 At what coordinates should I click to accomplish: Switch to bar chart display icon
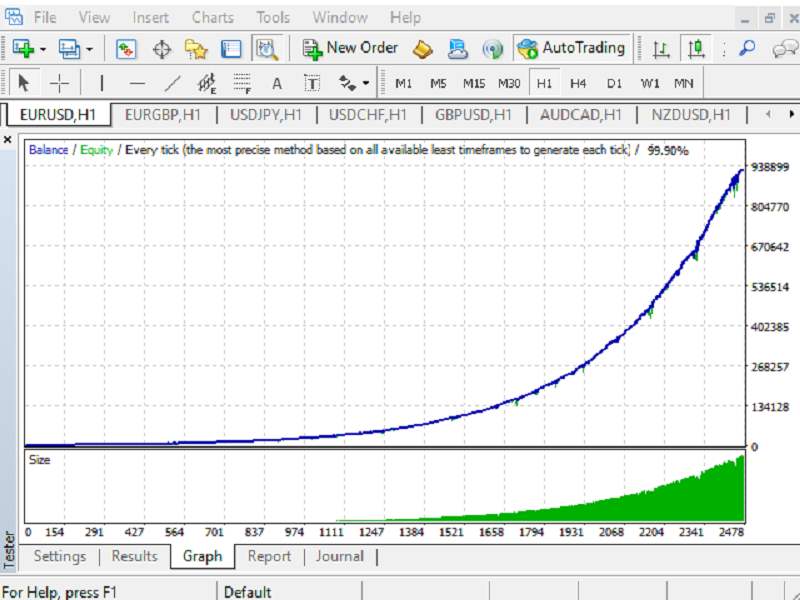[x=661, y=49]
